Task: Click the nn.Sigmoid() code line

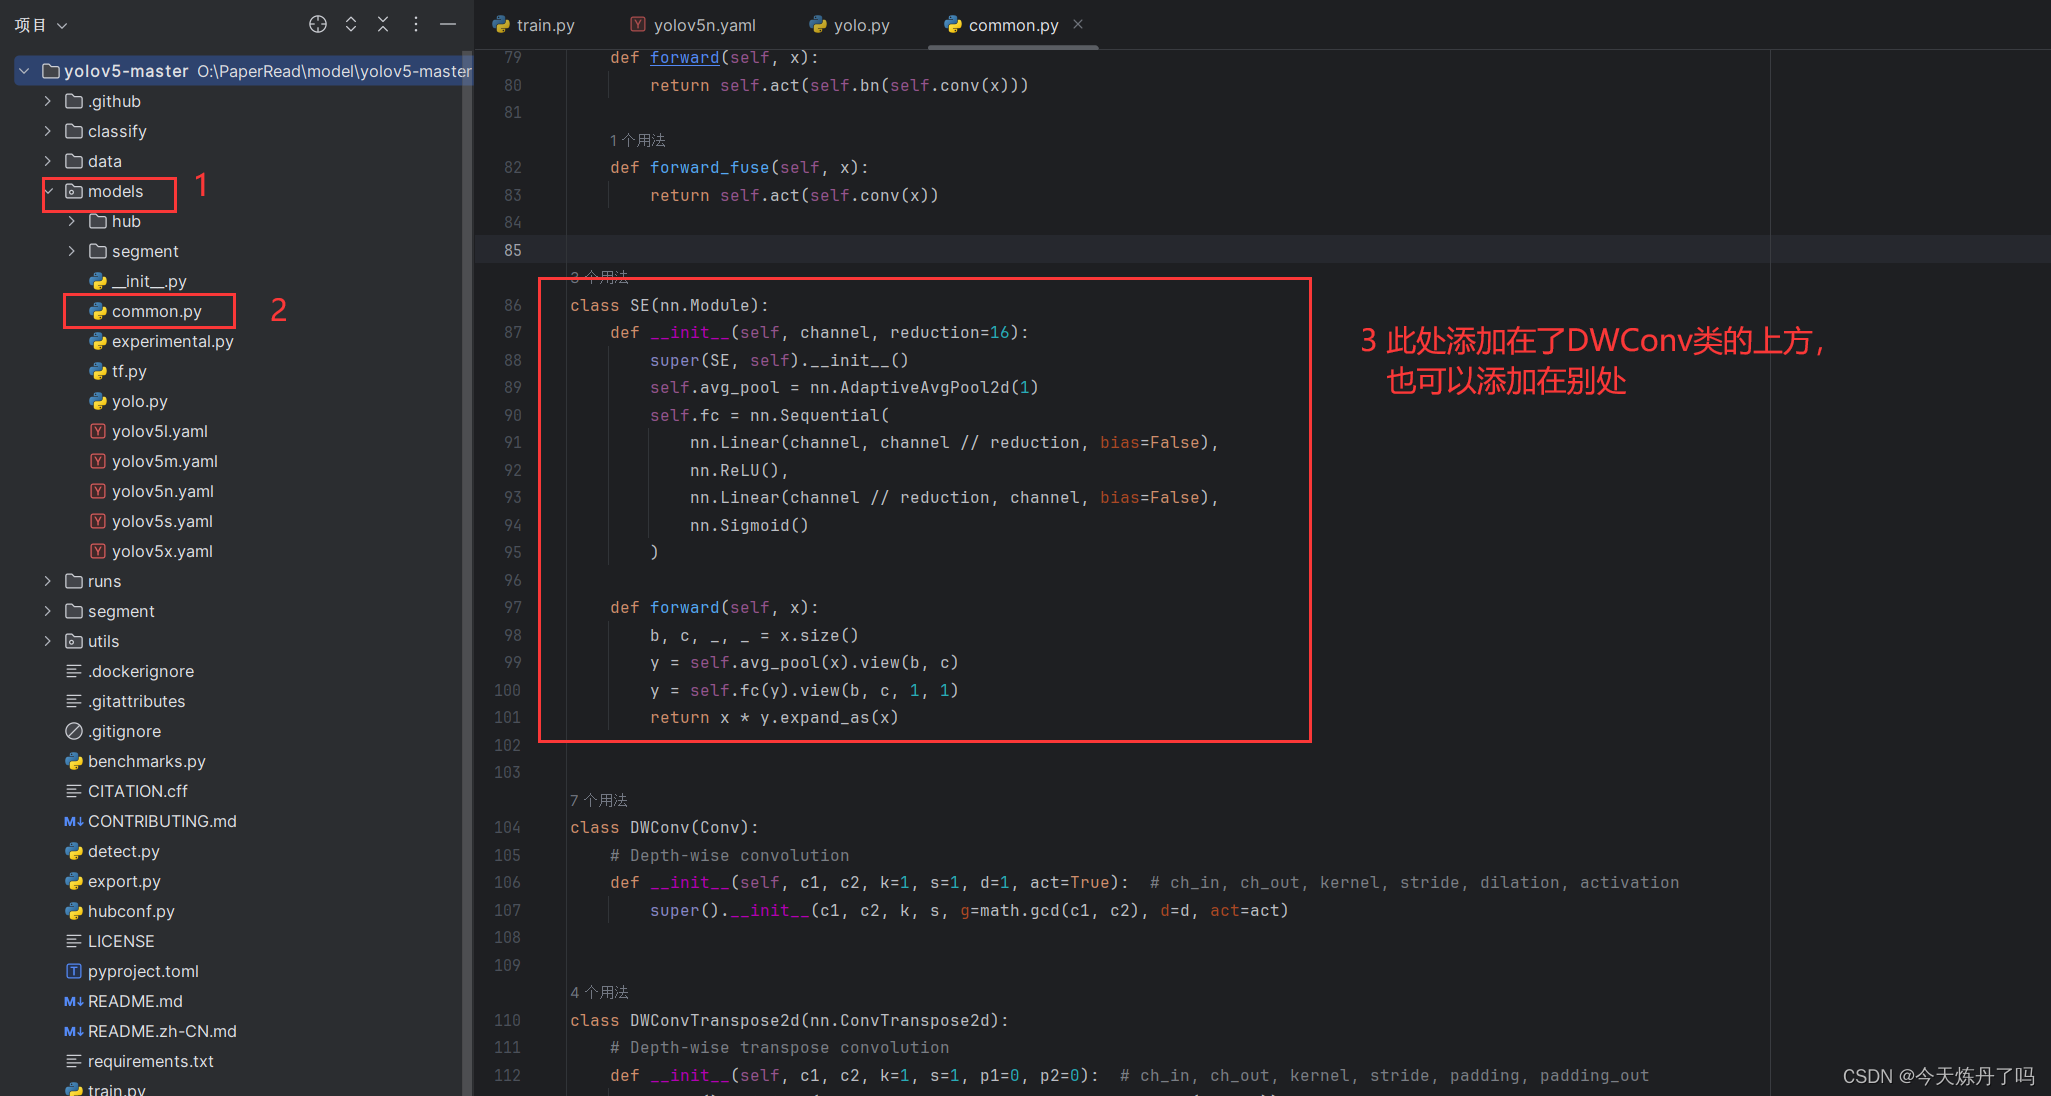Action: (x=749, y=525)
